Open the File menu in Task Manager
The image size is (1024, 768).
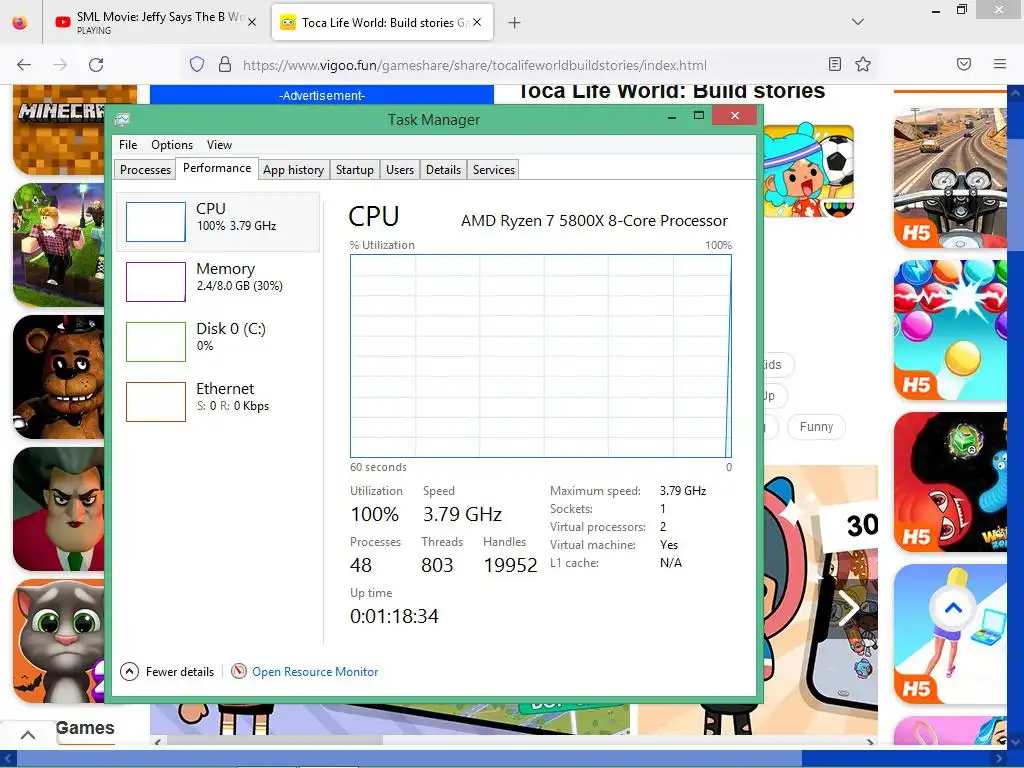tap(128, 144)
